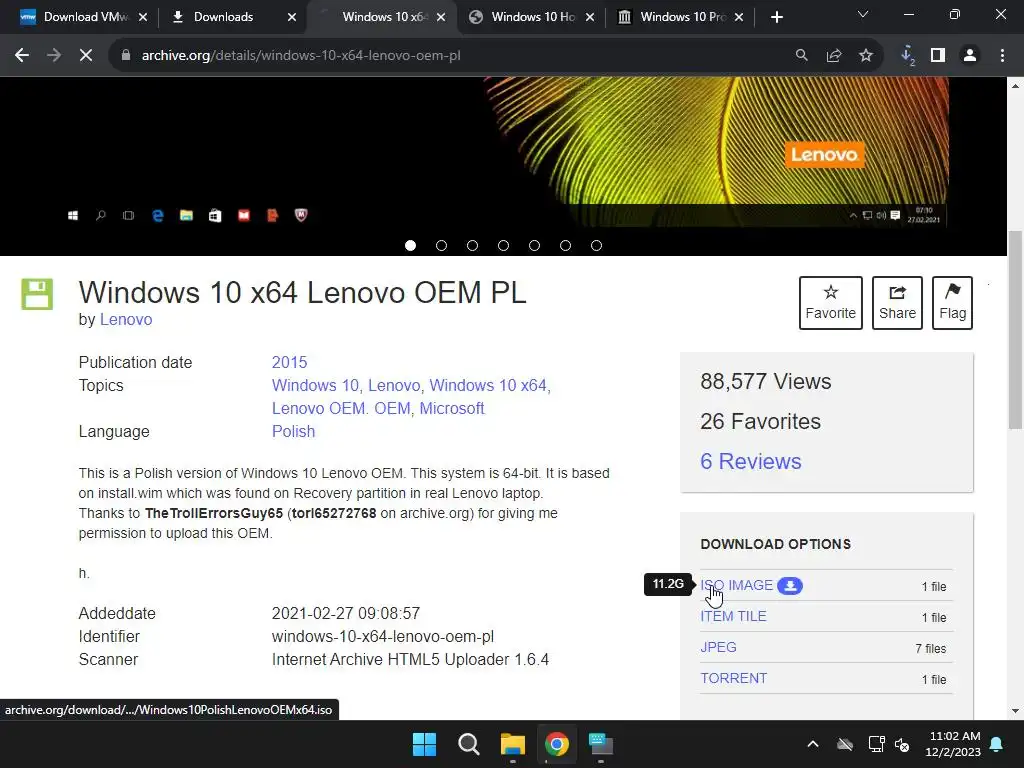Open the notifications bell
Image resolution: width=1024 pixels, height=768 pixels.
pos(997,744)
